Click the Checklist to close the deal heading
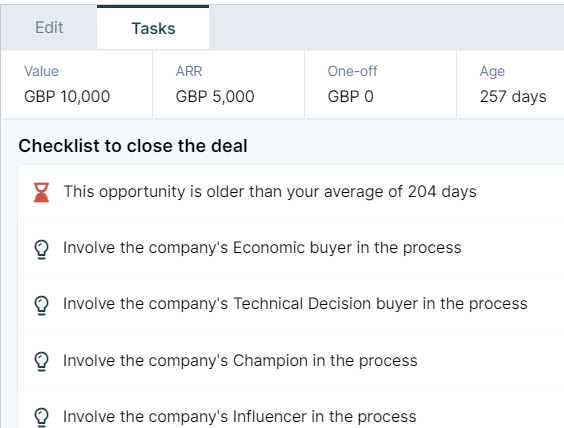564x428 pixels. pos(133,146)
